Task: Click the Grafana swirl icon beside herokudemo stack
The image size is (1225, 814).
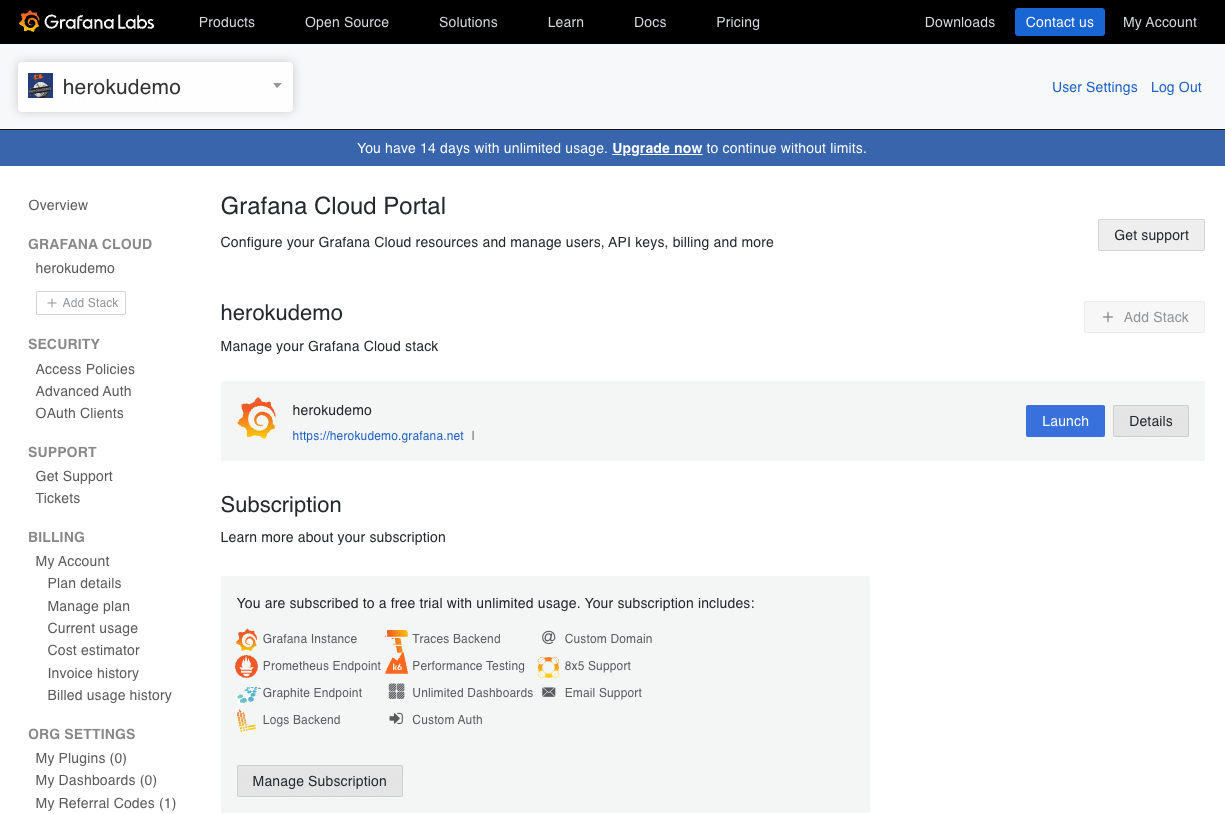Action: tap(257, 419)
